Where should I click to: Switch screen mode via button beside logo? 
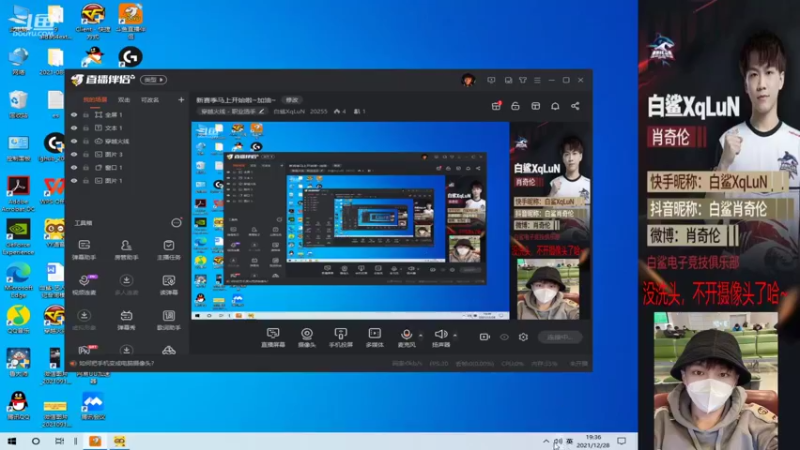(154, 80)
